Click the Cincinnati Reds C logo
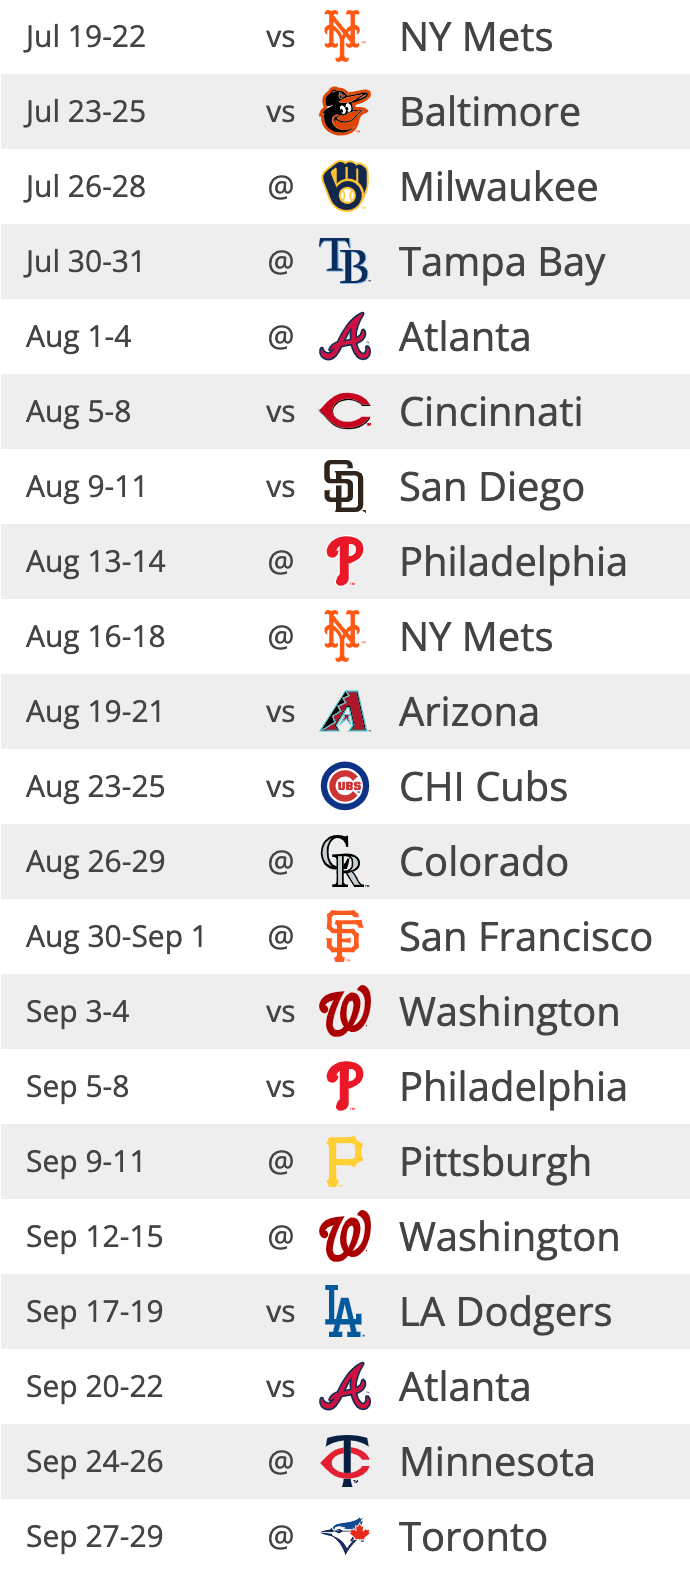This screenshot has height=1574, width=690. (x=345, y=412)
